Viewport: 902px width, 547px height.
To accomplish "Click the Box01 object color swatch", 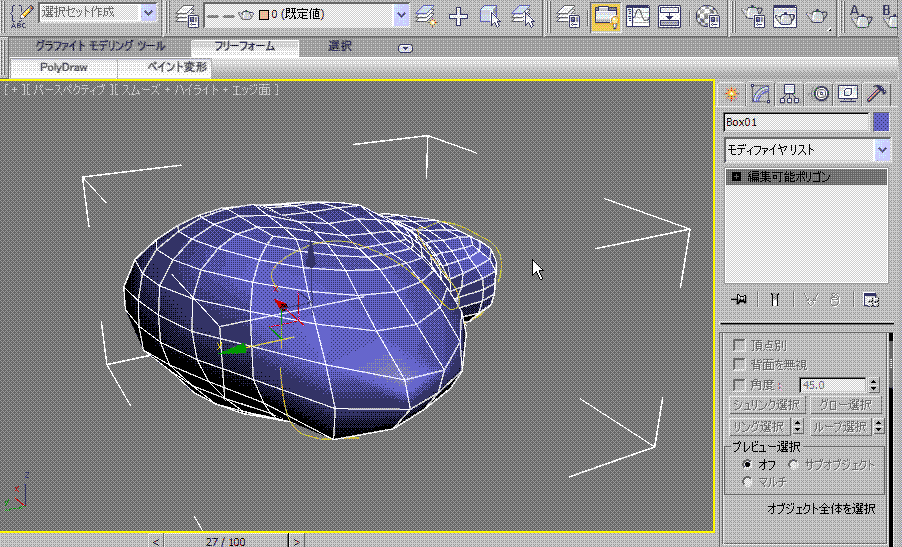I will pyautogui.click(x=880, y=122).
